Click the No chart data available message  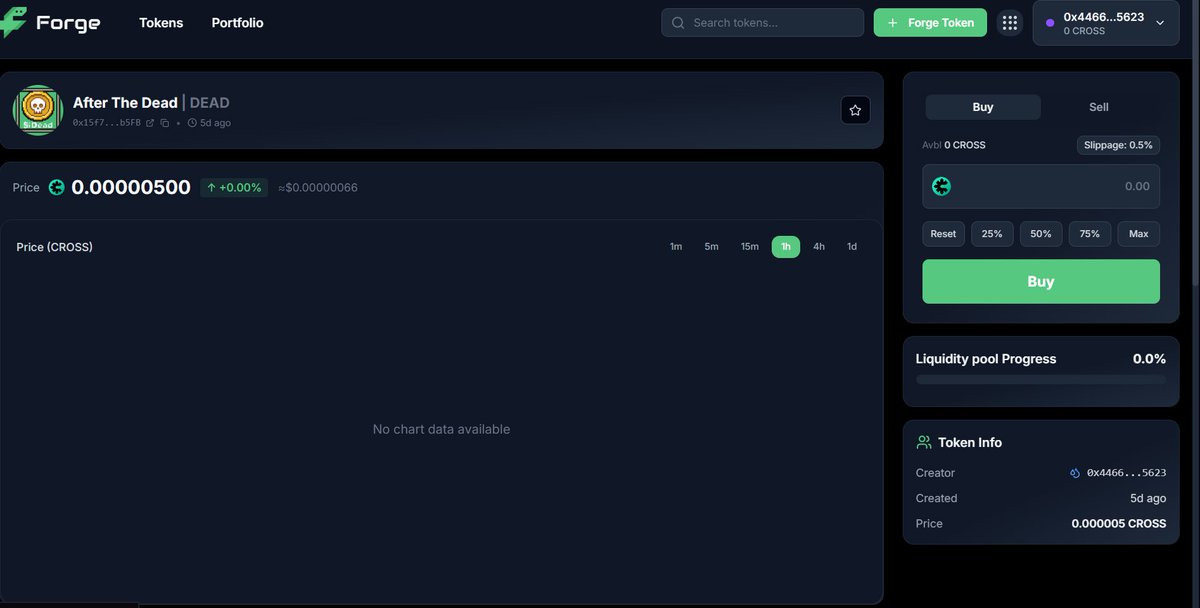pos(441,429)
